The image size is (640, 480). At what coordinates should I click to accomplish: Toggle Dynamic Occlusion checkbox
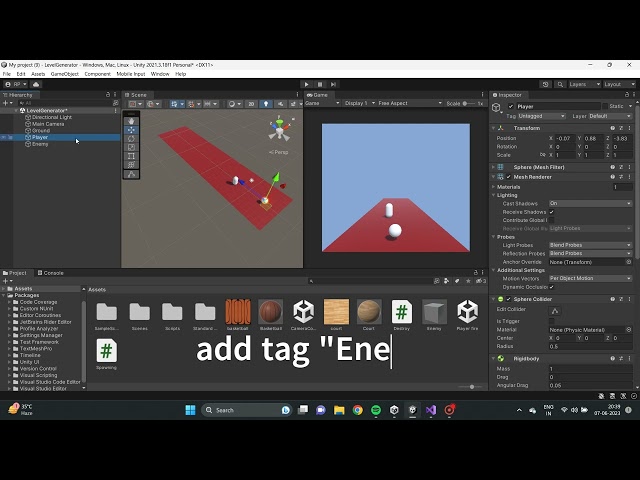(x=552, y=287)
